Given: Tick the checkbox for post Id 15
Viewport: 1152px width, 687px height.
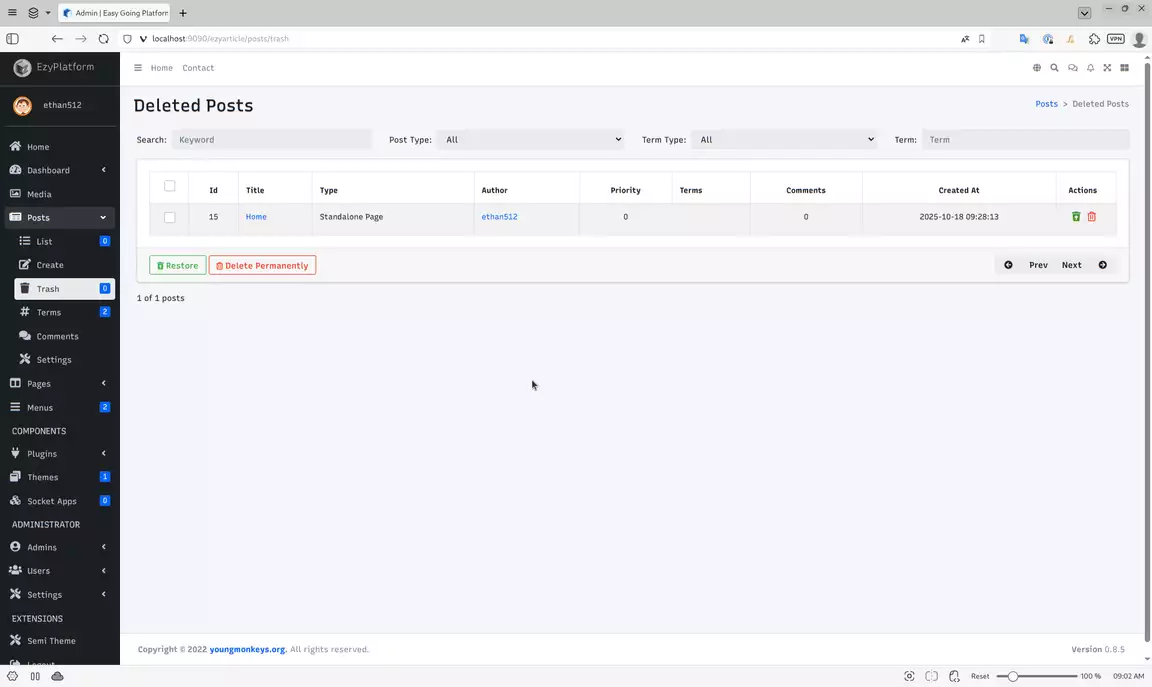Looking at the screenshot, I should pos(169,217).
